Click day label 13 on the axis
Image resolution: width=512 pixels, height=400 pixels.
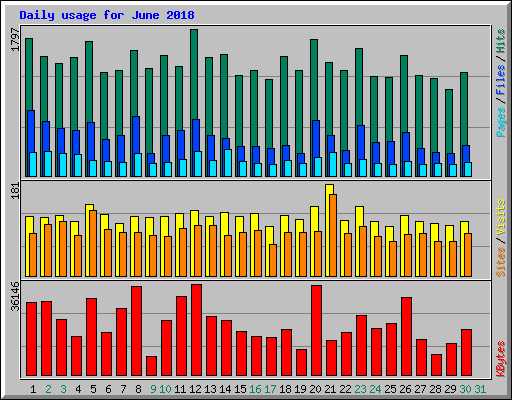coord(210,389)
